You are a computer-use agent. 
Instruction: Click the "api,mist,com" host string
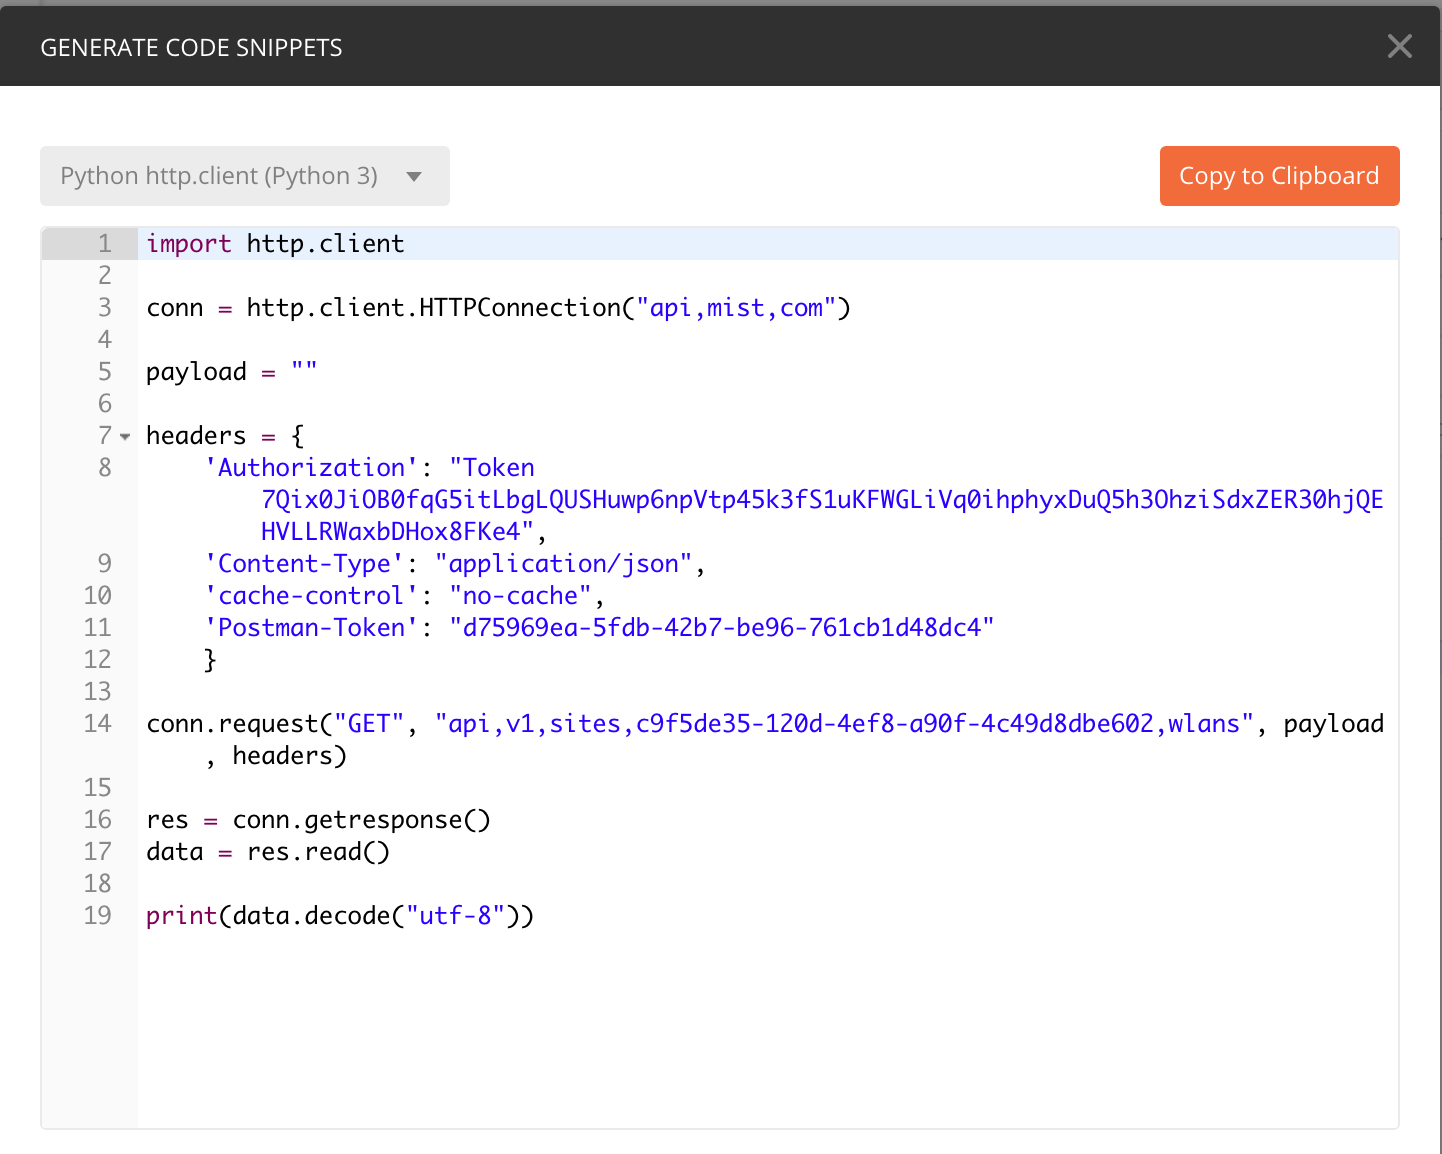pyautogui.click(x=736, y=308)
